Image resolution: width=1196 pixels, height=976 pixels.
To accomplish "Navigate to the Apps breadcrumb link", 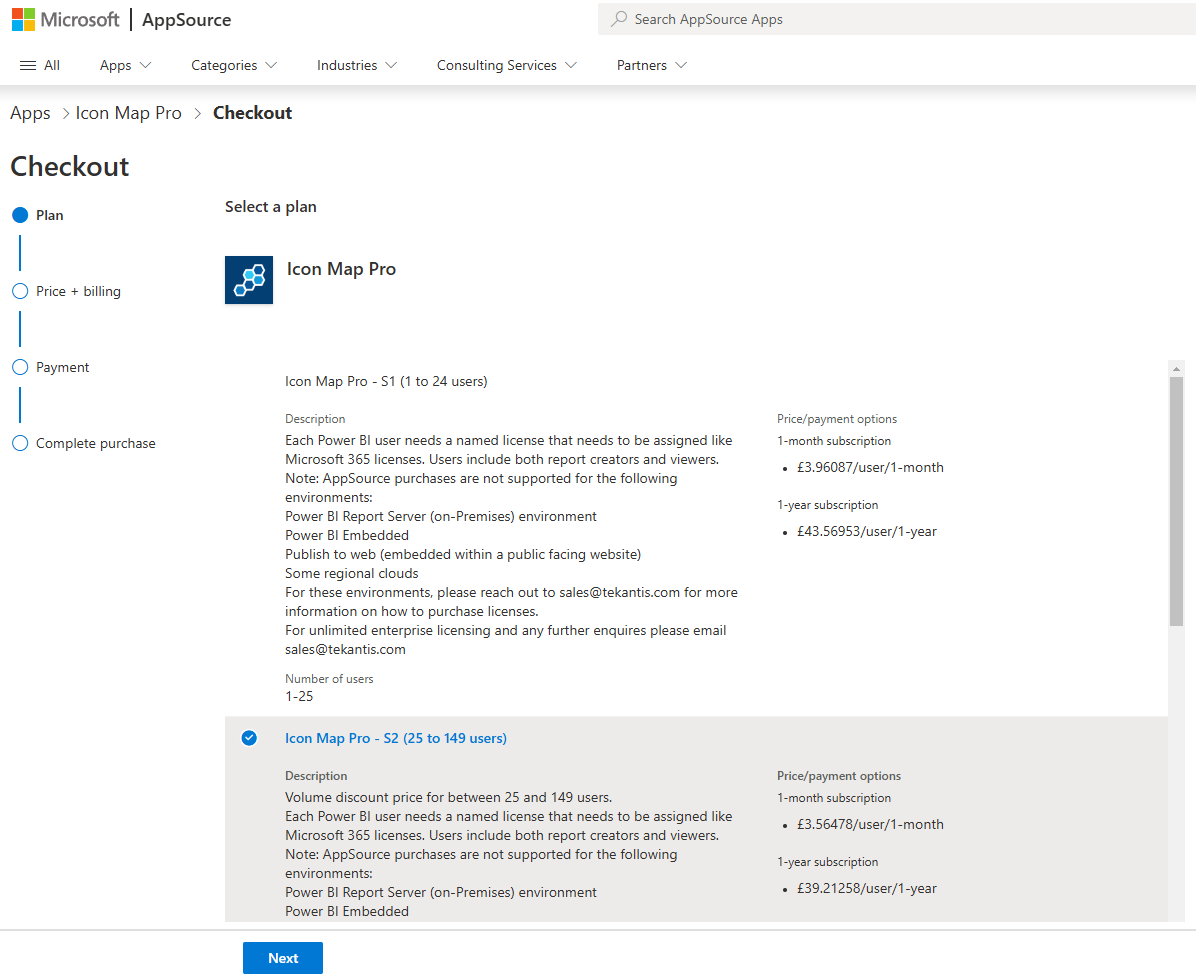I will coord(30,113).
